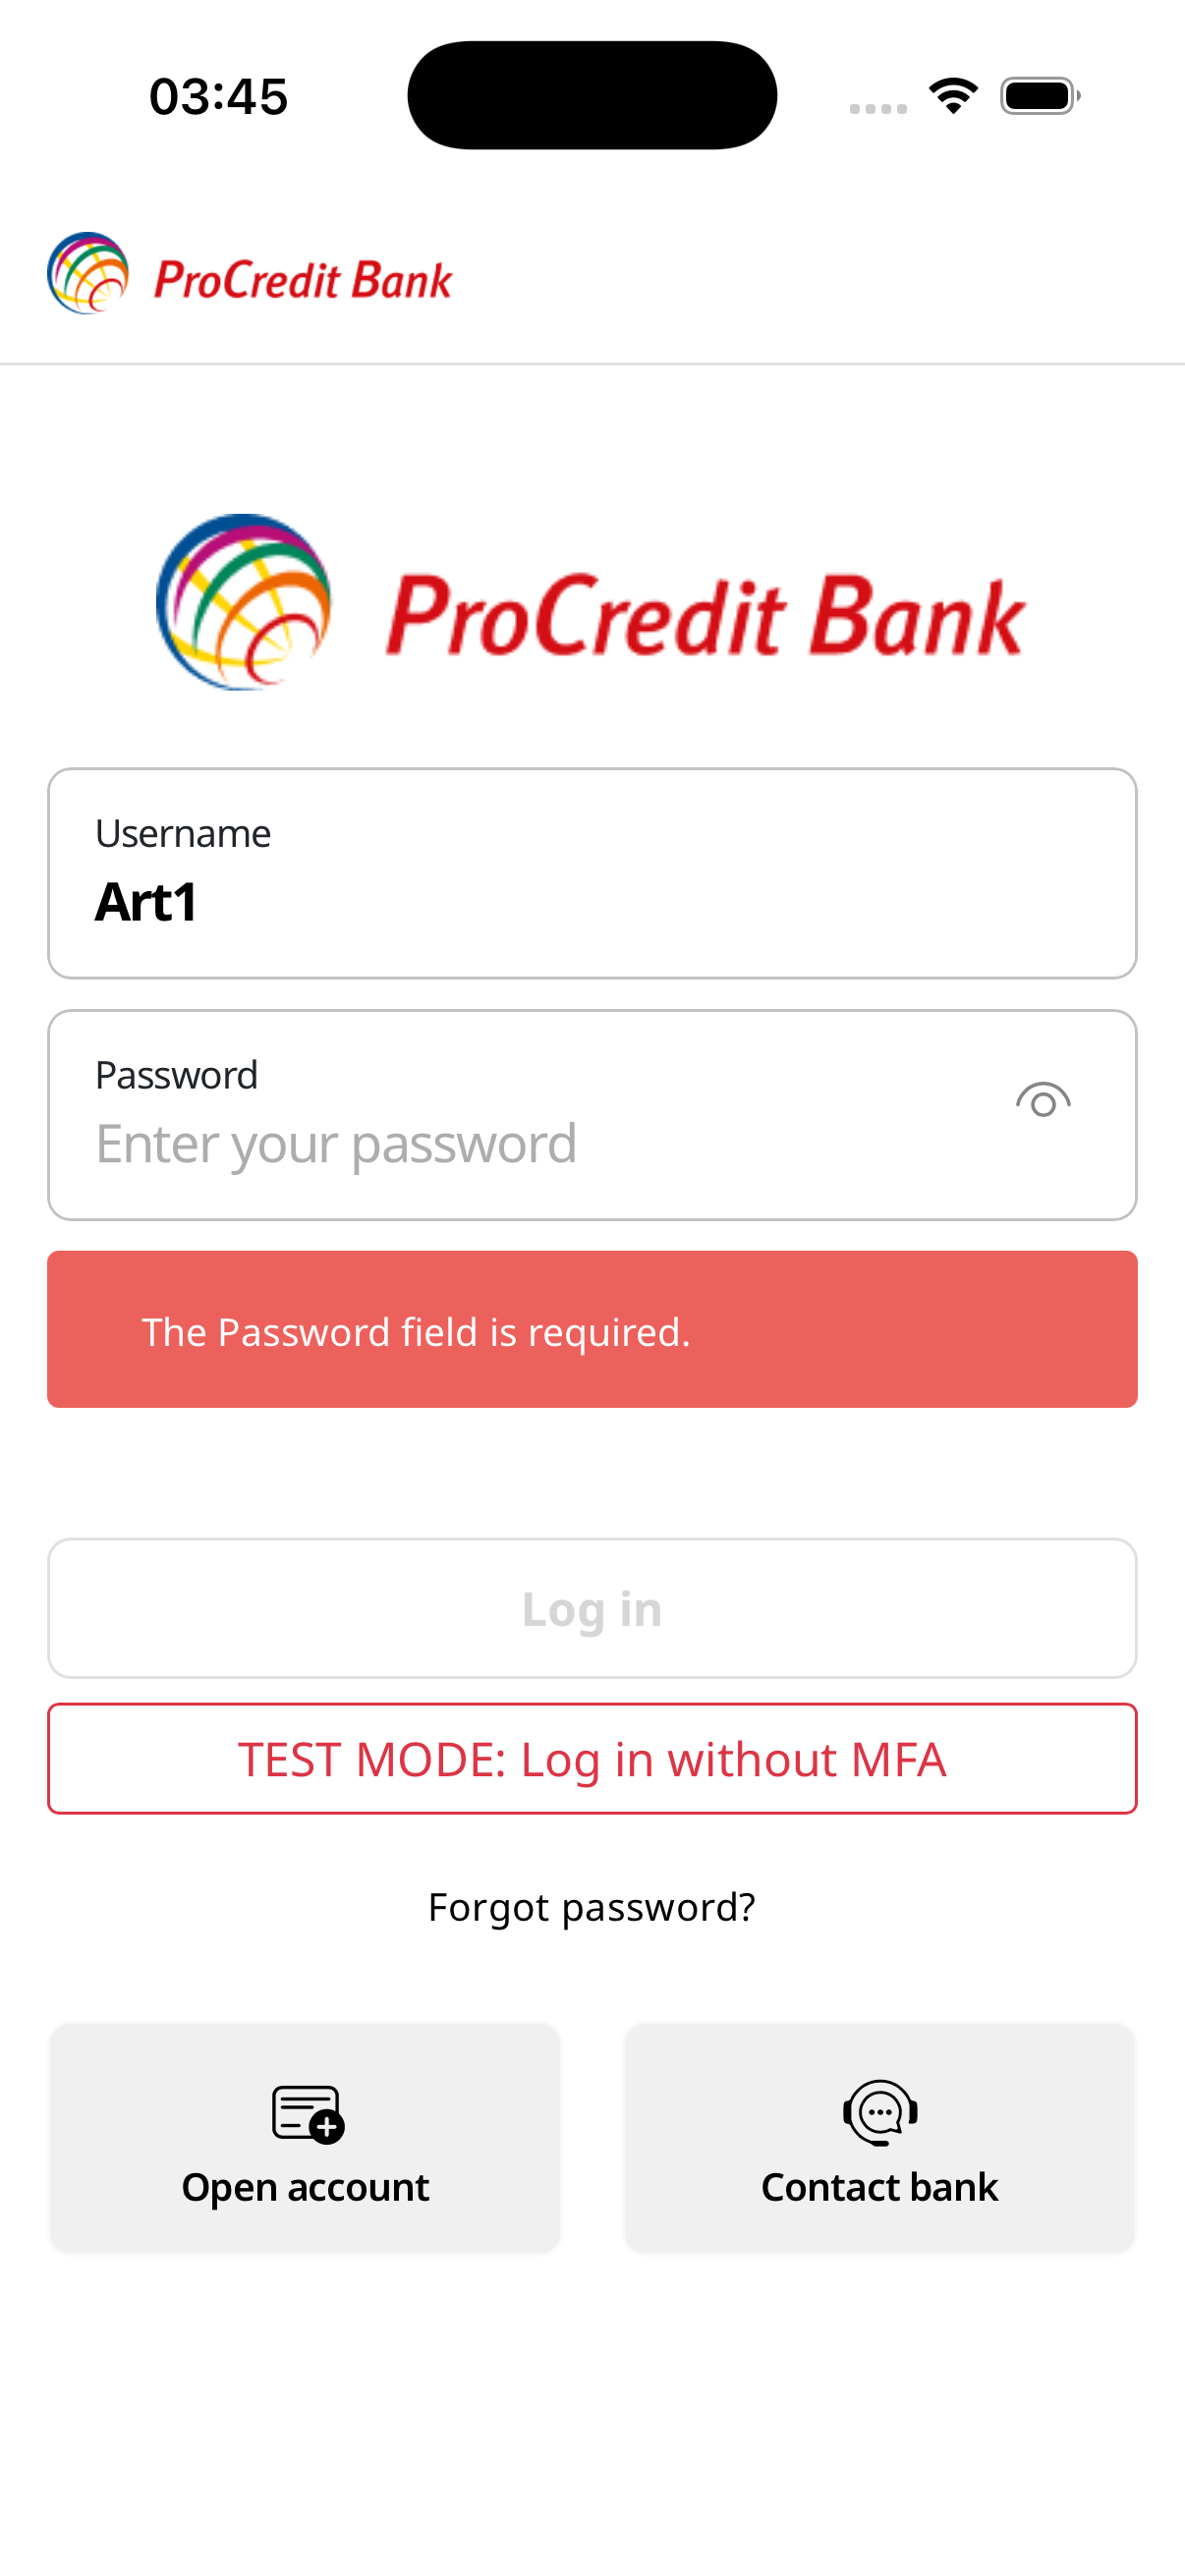Tap the small globe logo in the header
This screenshot has height=2576, width=1185.
(88, 274)
